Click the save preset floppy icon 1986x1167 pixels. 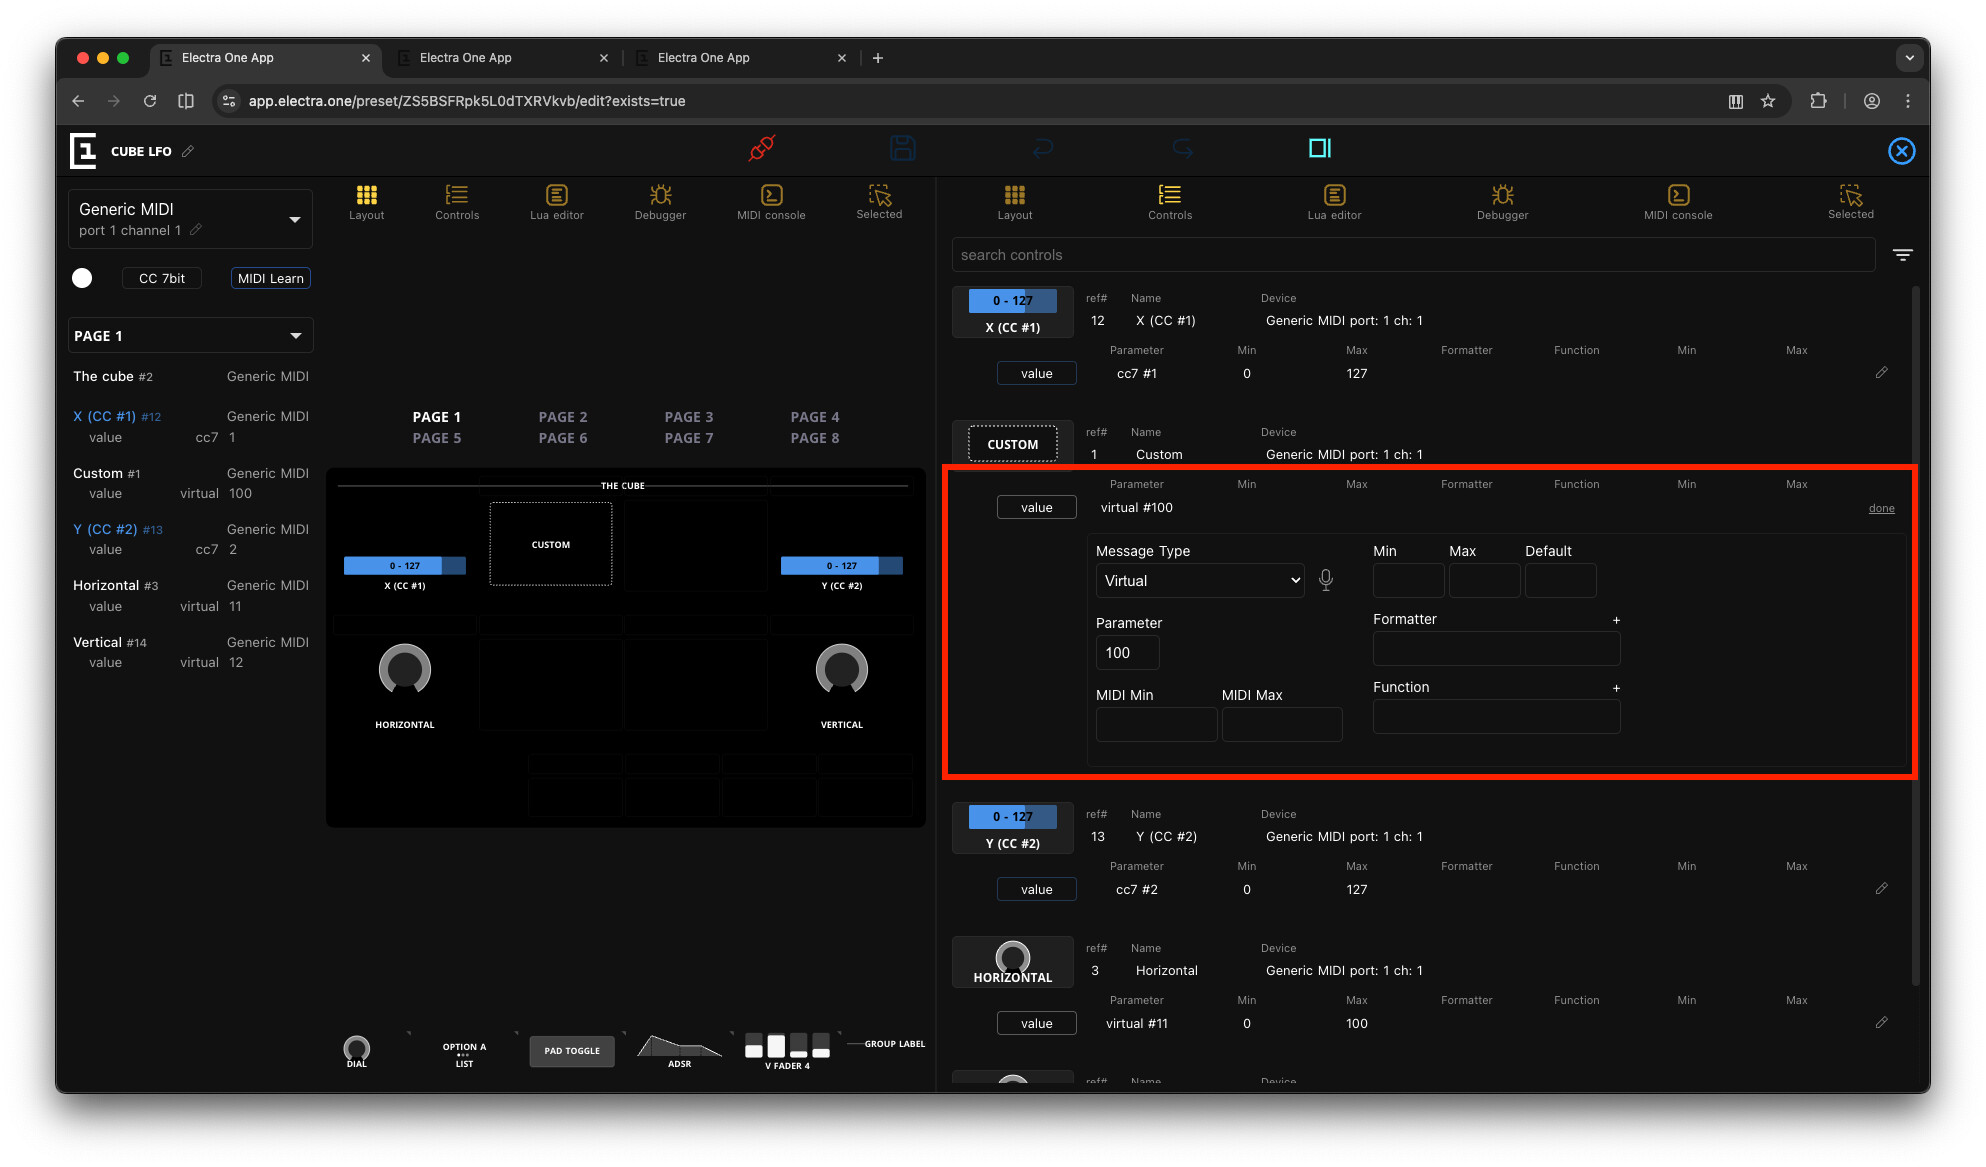pyautogui.click(x=902, y=148)
